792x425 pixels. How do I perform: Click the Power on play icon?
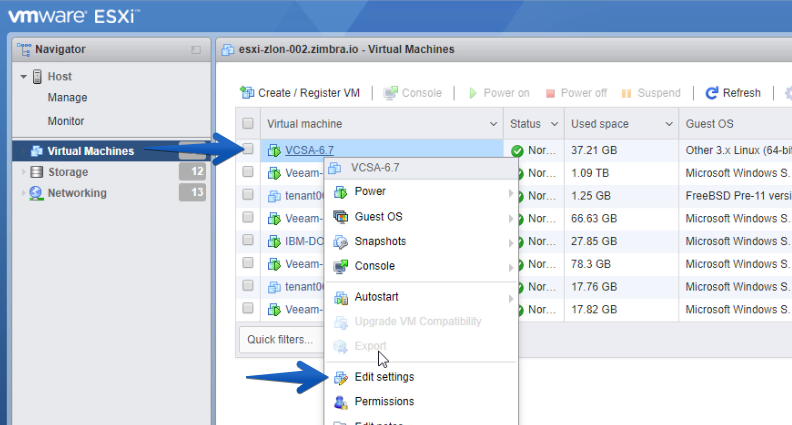click(473, 93)
